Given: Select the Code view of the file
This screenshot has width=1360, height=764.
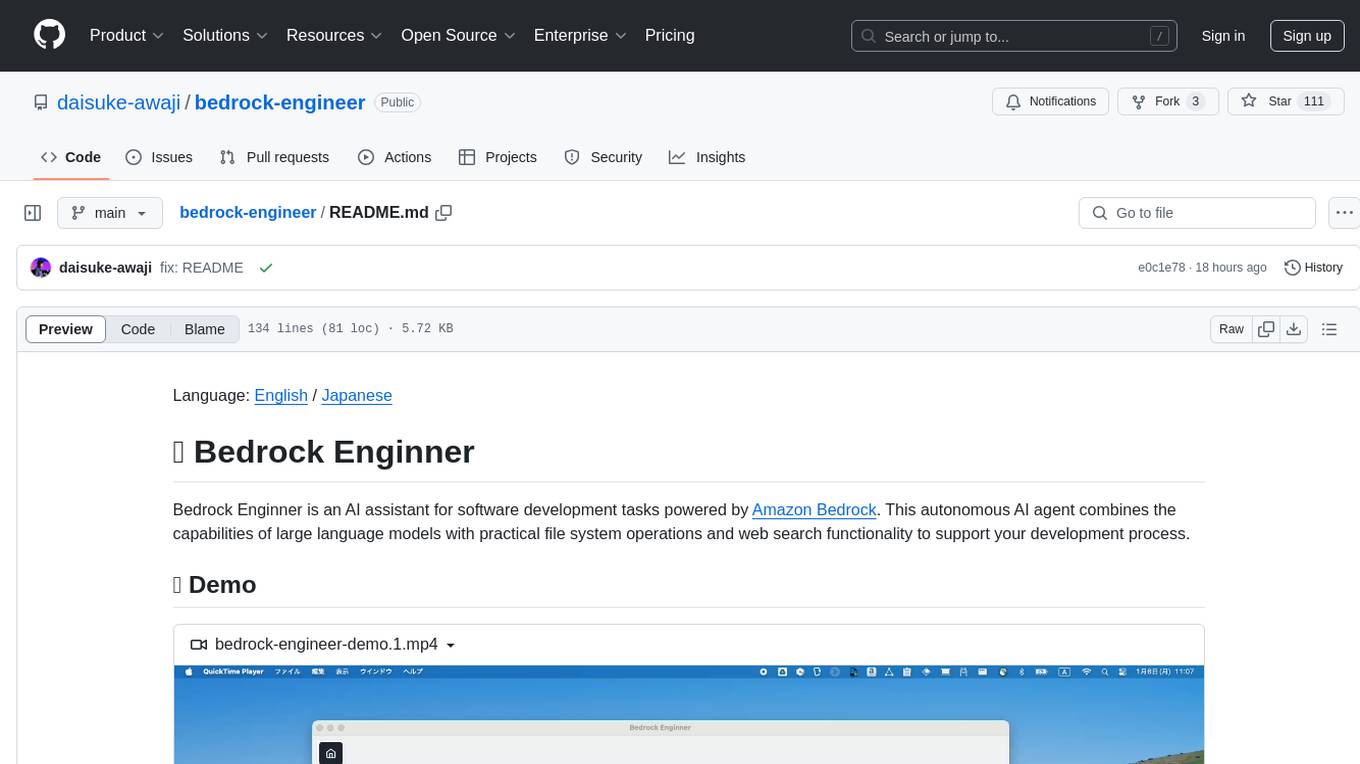Looking at the screenshot, I should (x=138, y=329).
